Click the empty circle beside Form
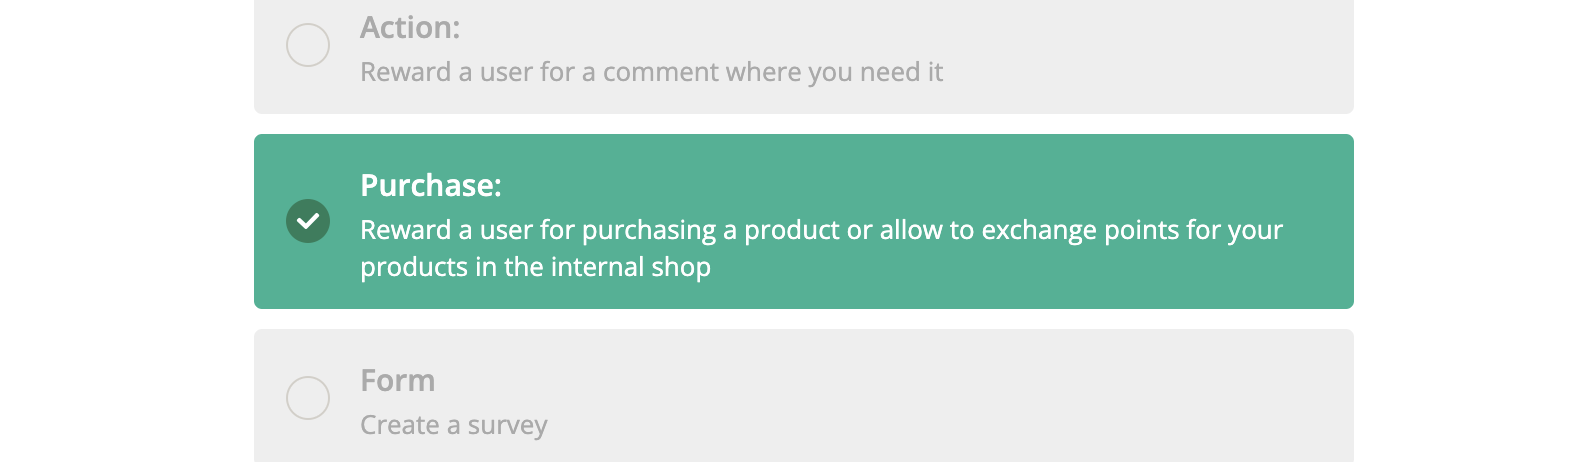Viewport: 1576px width, 462px height. (x=308, y=398)
